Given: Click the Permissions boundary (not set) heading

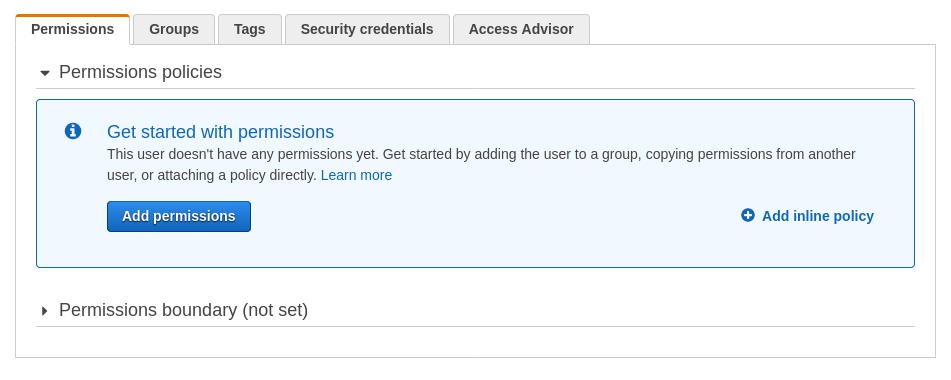Looking at the screenshot, I should pos(183,310).
